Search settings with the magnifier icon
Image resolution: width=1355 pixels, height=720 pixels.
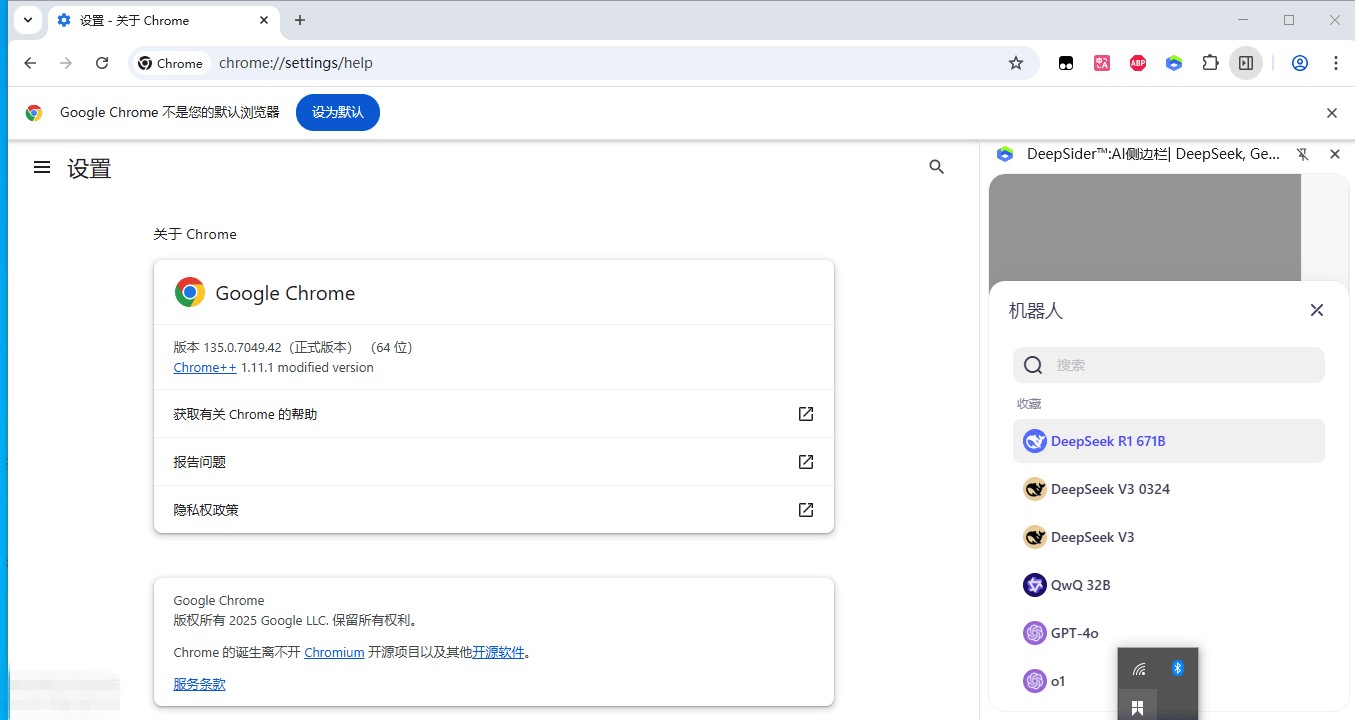tap(936, 167)
